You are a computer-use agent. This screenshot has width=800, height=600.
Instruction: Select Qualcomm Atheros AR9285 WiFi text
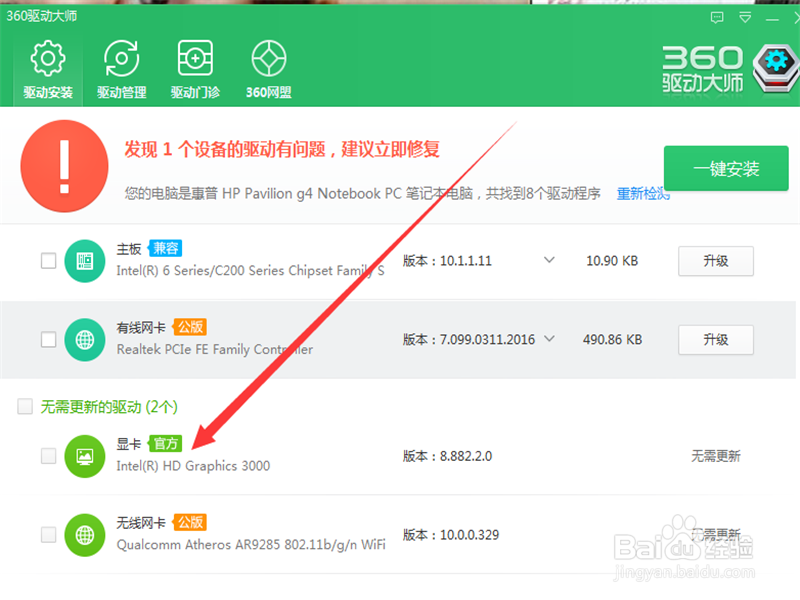251,545
